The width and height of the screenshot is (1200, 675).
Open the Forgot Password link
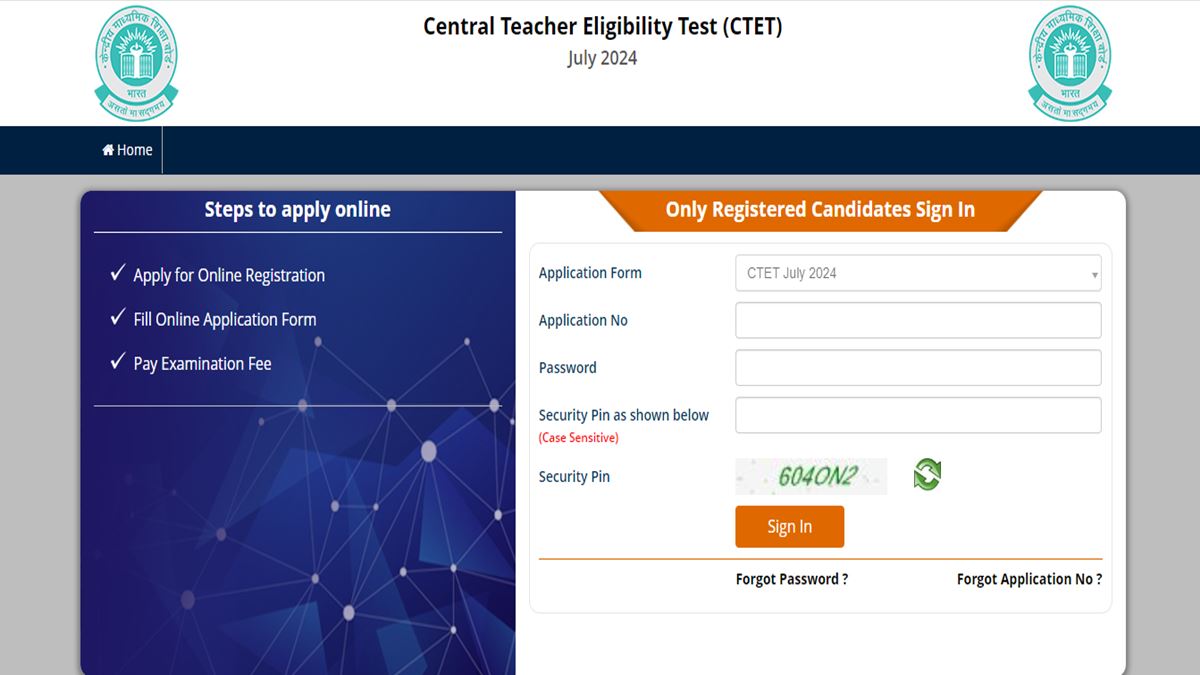tap(791, 578)
